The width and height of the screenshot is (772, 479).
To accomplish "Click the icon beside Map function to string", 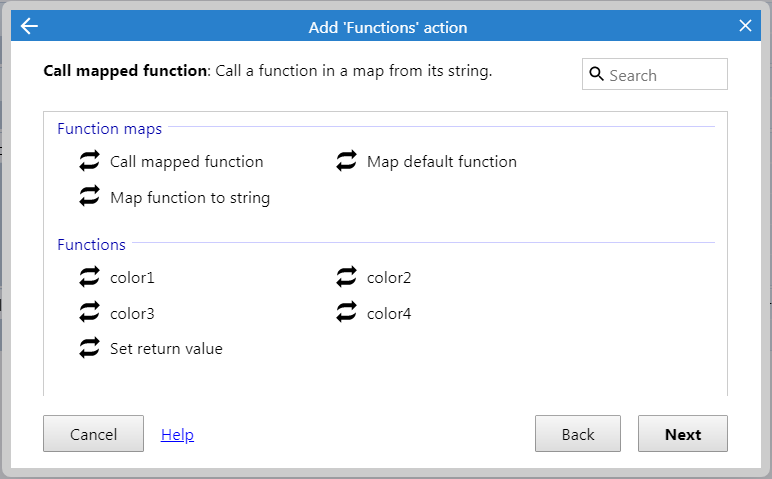I will (89, 196).
